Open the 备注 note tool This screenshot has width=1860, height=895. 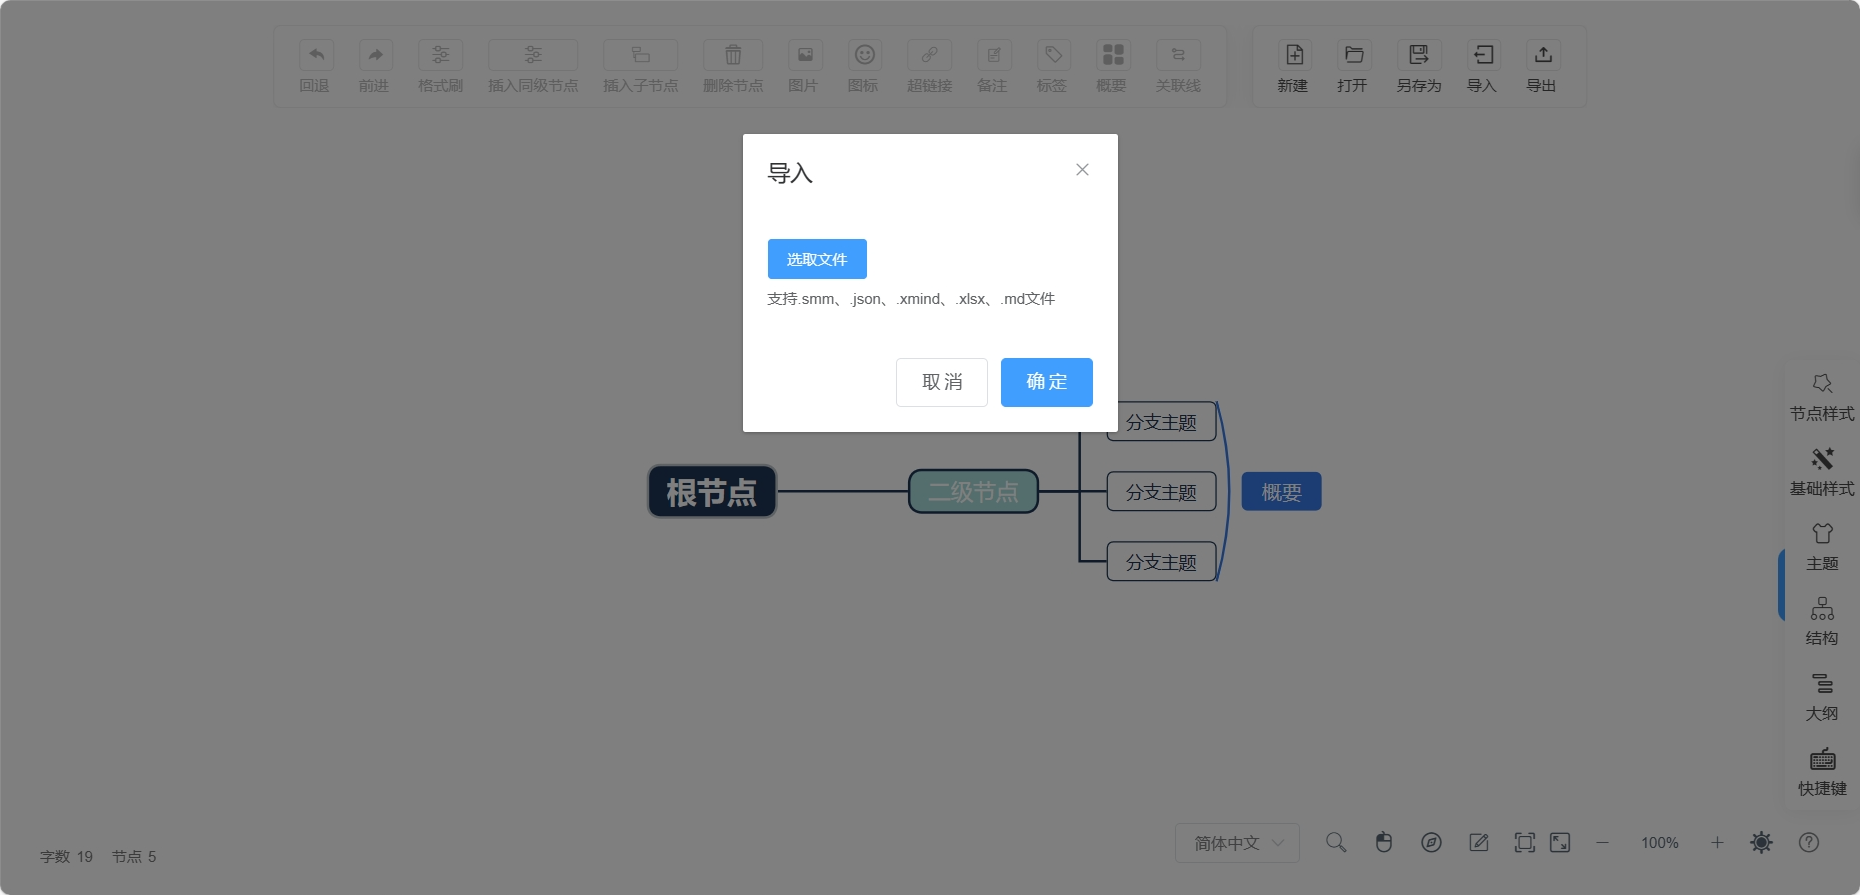994,55
